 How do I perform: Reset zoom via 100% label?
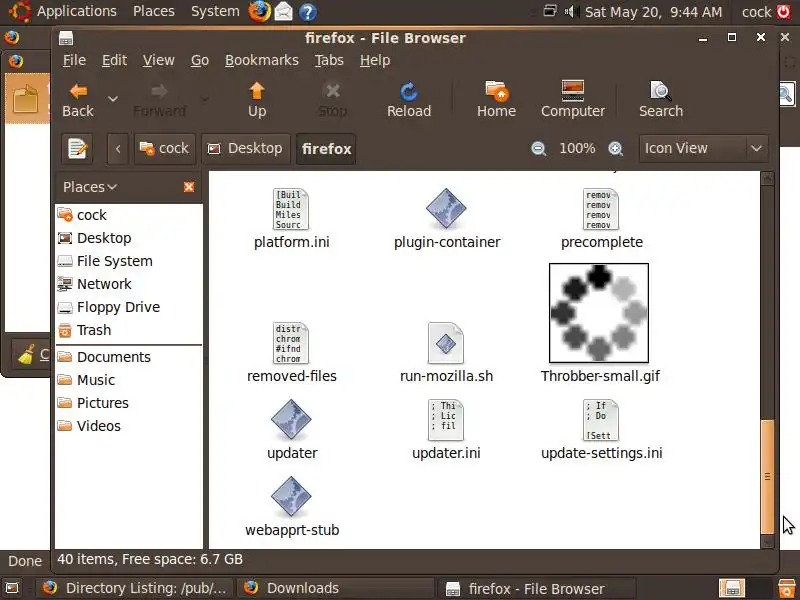[x=577, y=148]
